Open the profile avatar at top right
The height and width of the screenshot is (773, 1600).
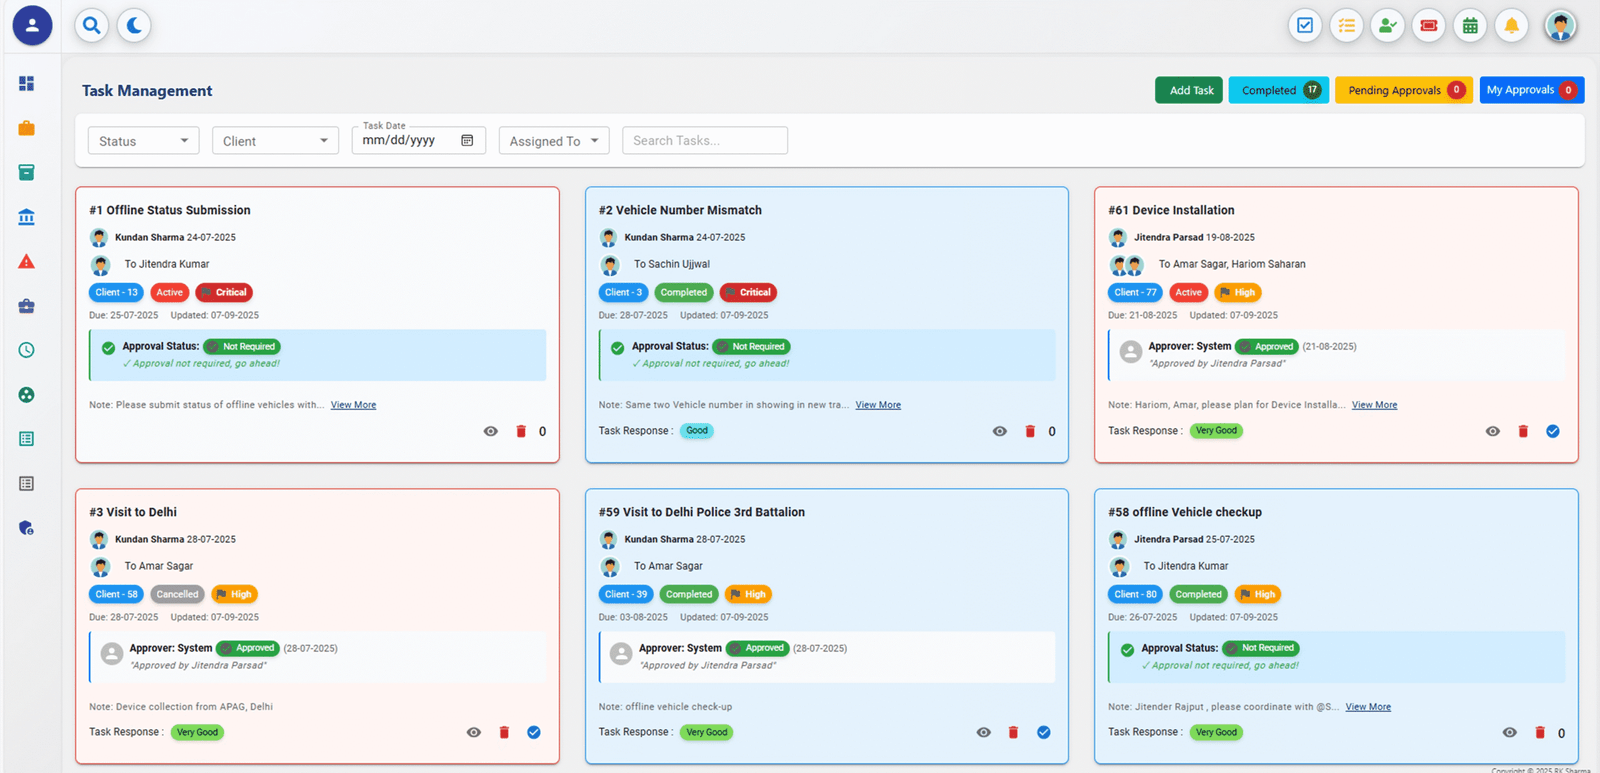click(x=1560, y=26)
